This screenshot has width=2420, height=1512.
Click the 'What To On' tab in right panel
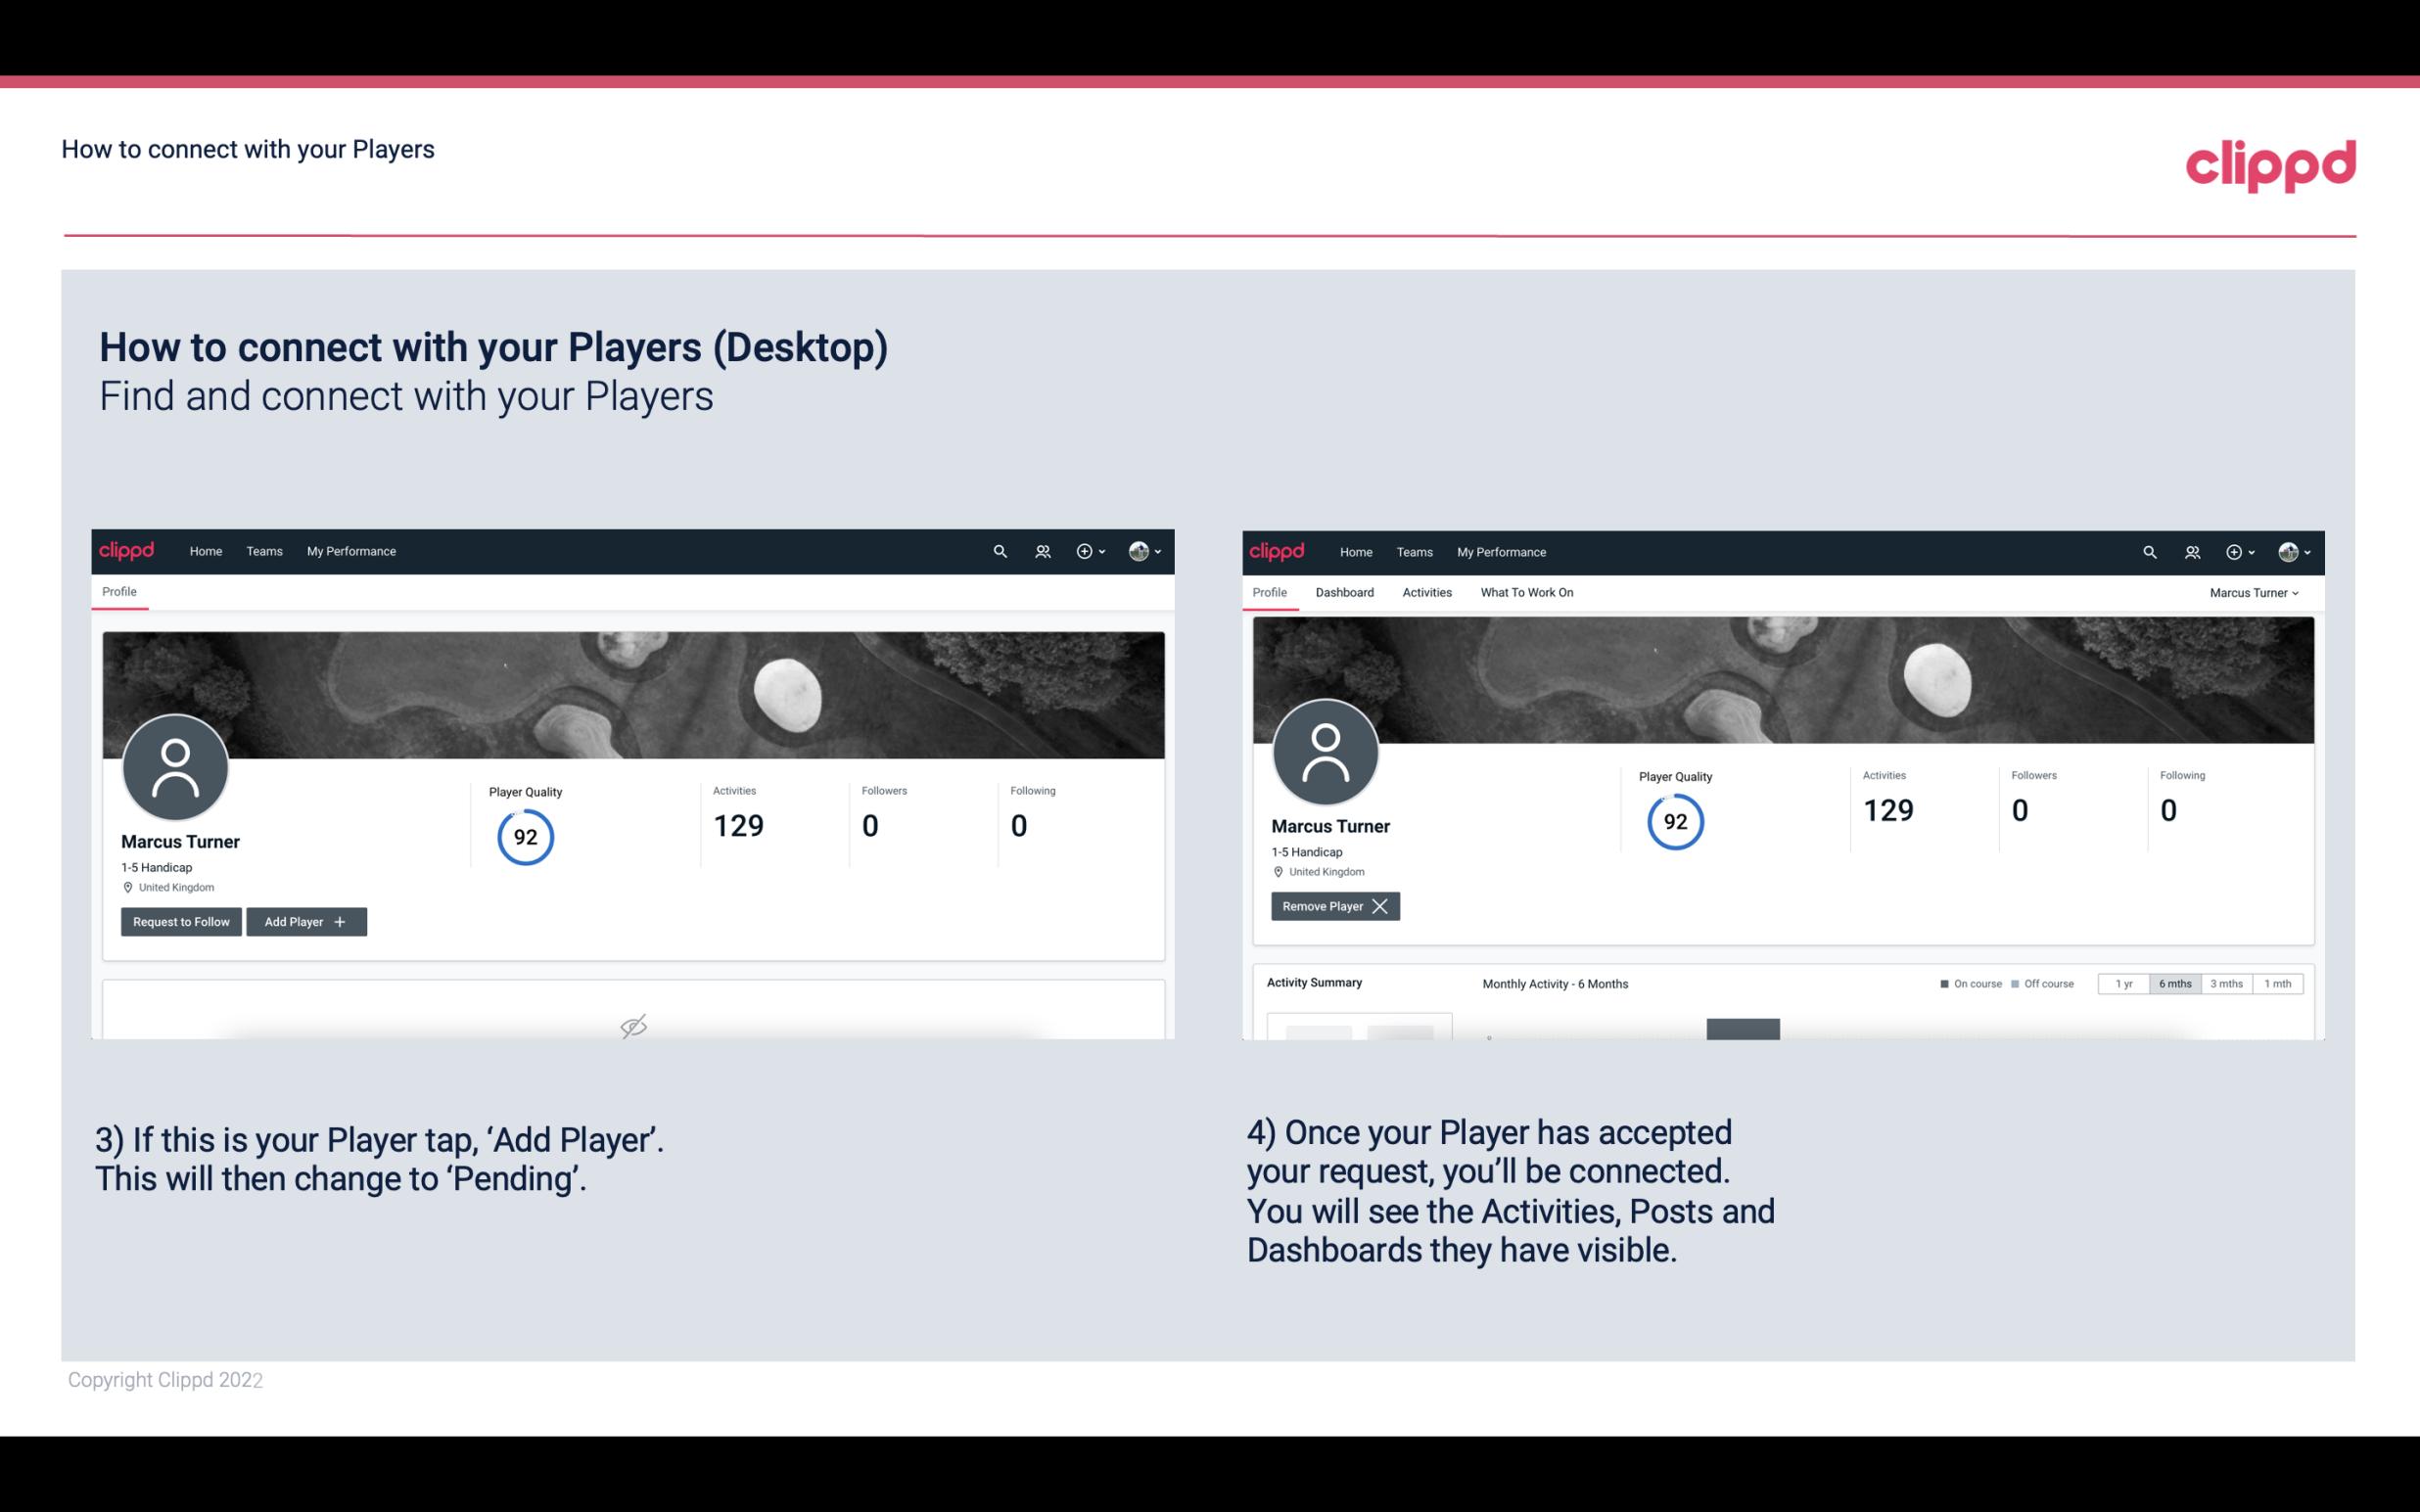1526,590
